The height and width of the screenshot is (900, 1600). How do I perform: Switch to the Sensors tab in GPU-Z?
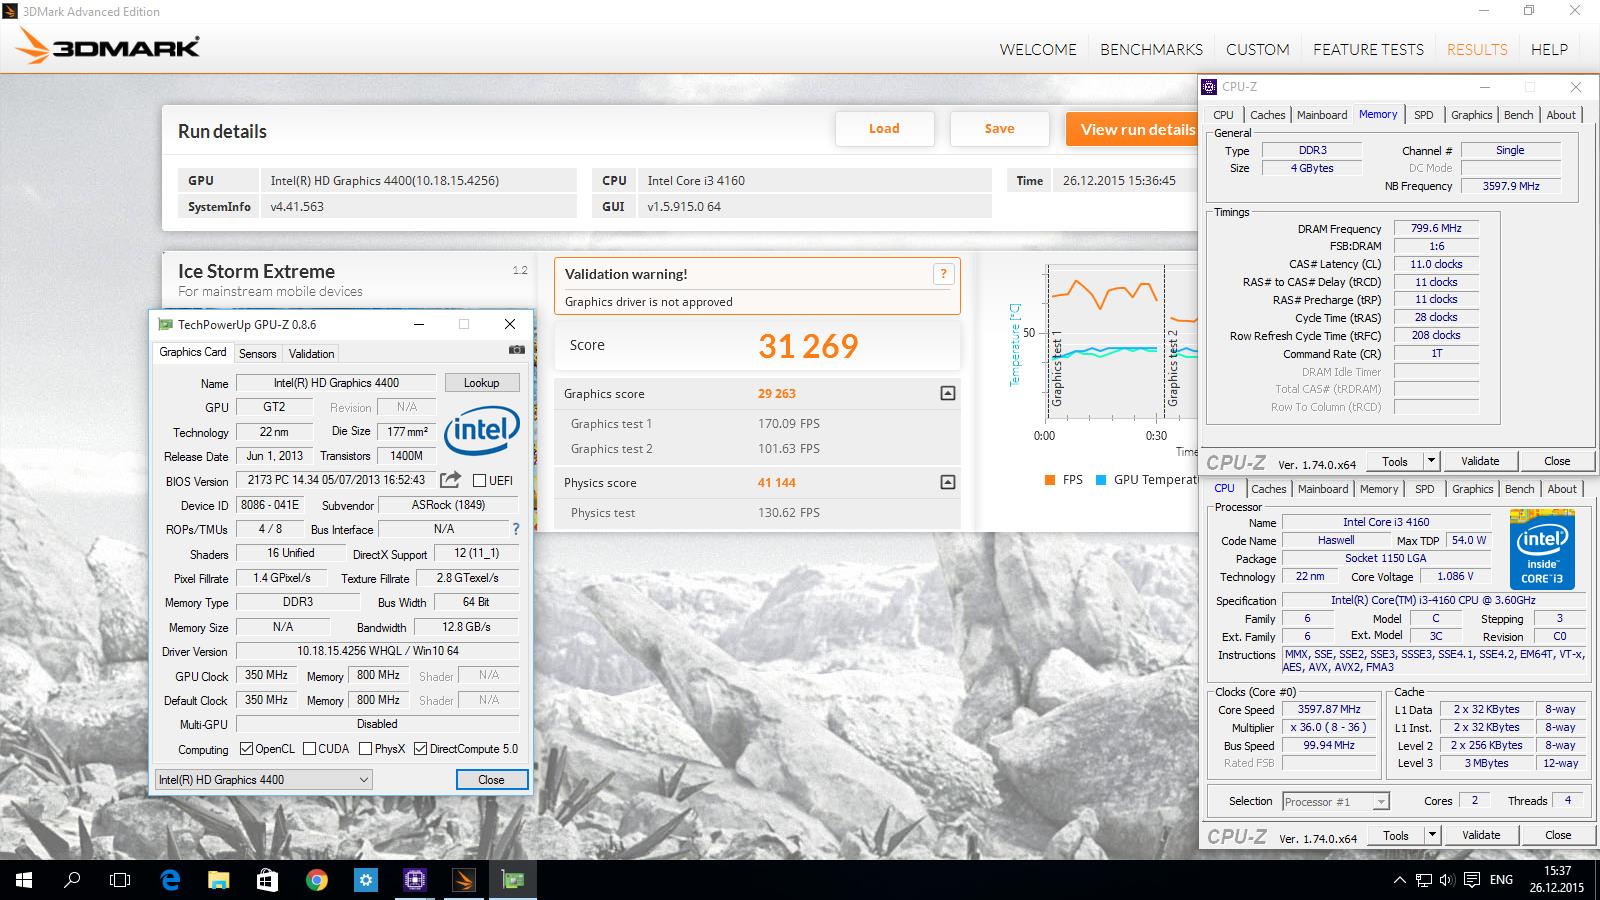pyautogui.click(x=257, y=353)
